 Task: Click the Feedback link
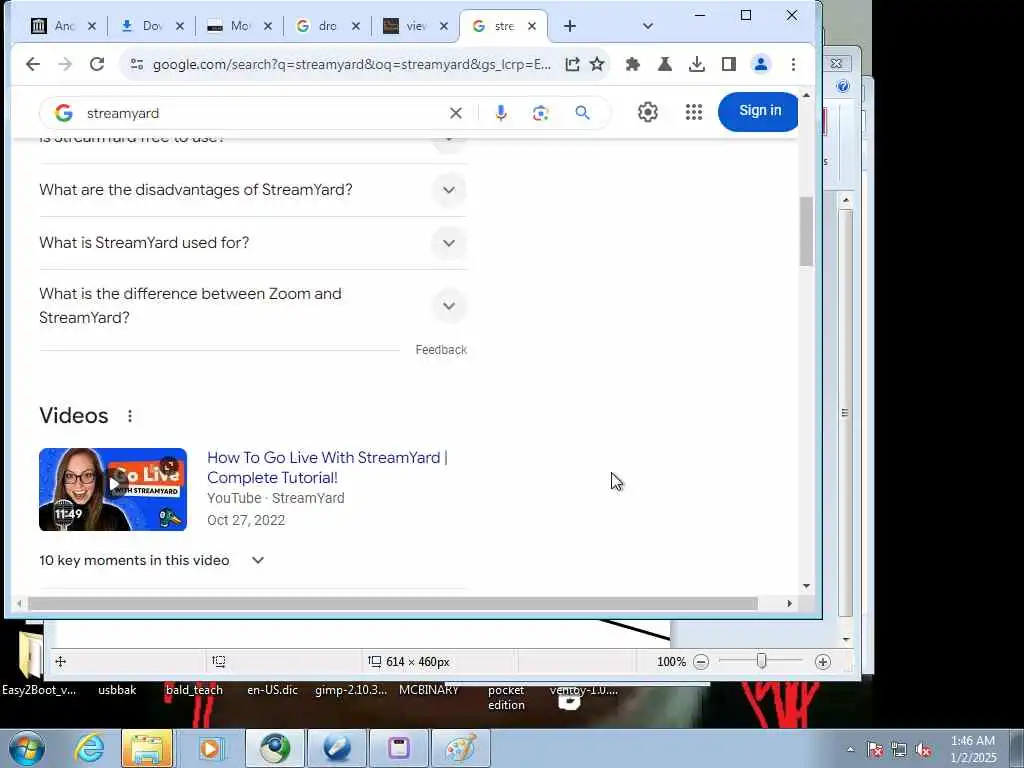[x=441, y=350]
